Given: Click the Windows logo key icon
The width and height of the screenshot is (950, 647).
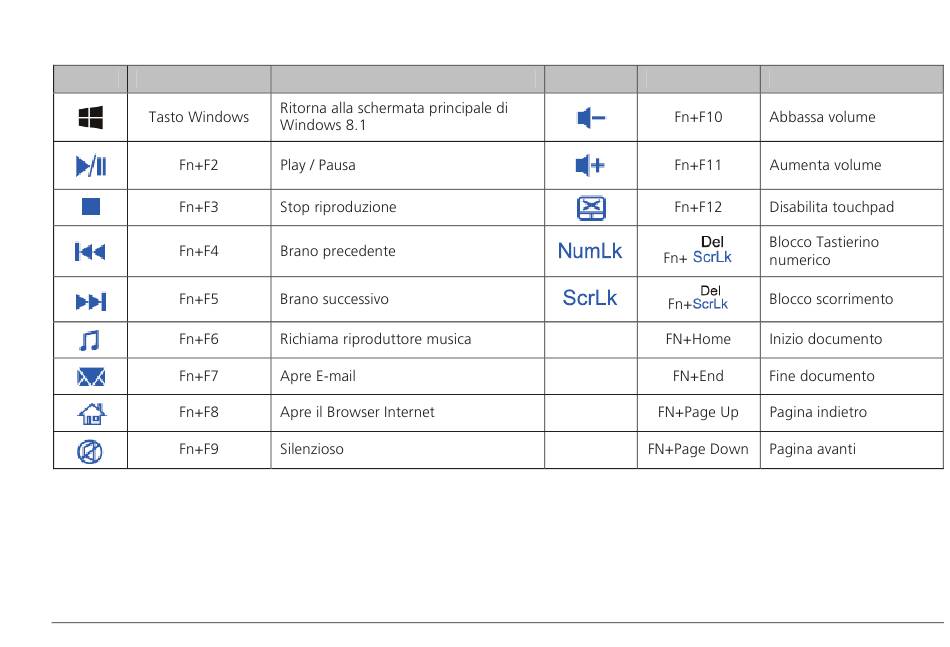Looking at the screenshot, I should (91, 118).
